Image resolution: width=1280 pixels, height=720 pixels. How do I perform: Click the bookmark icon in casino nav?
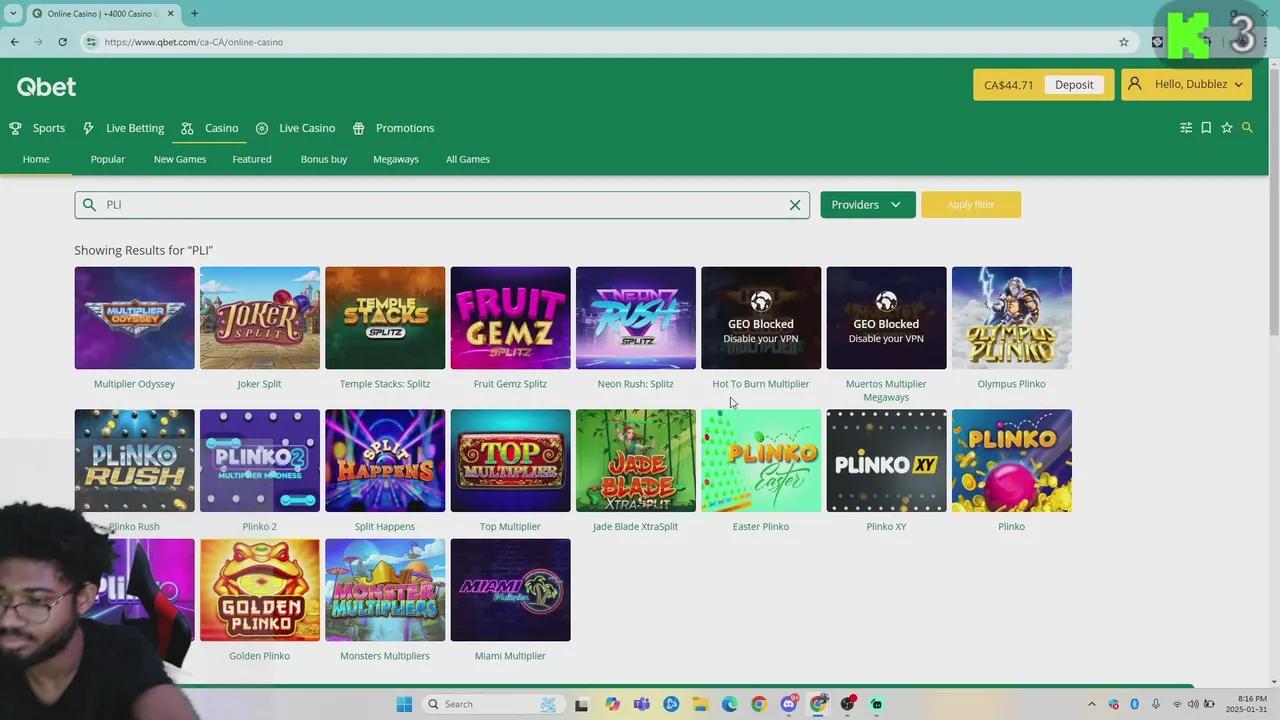pos(1206,128)
